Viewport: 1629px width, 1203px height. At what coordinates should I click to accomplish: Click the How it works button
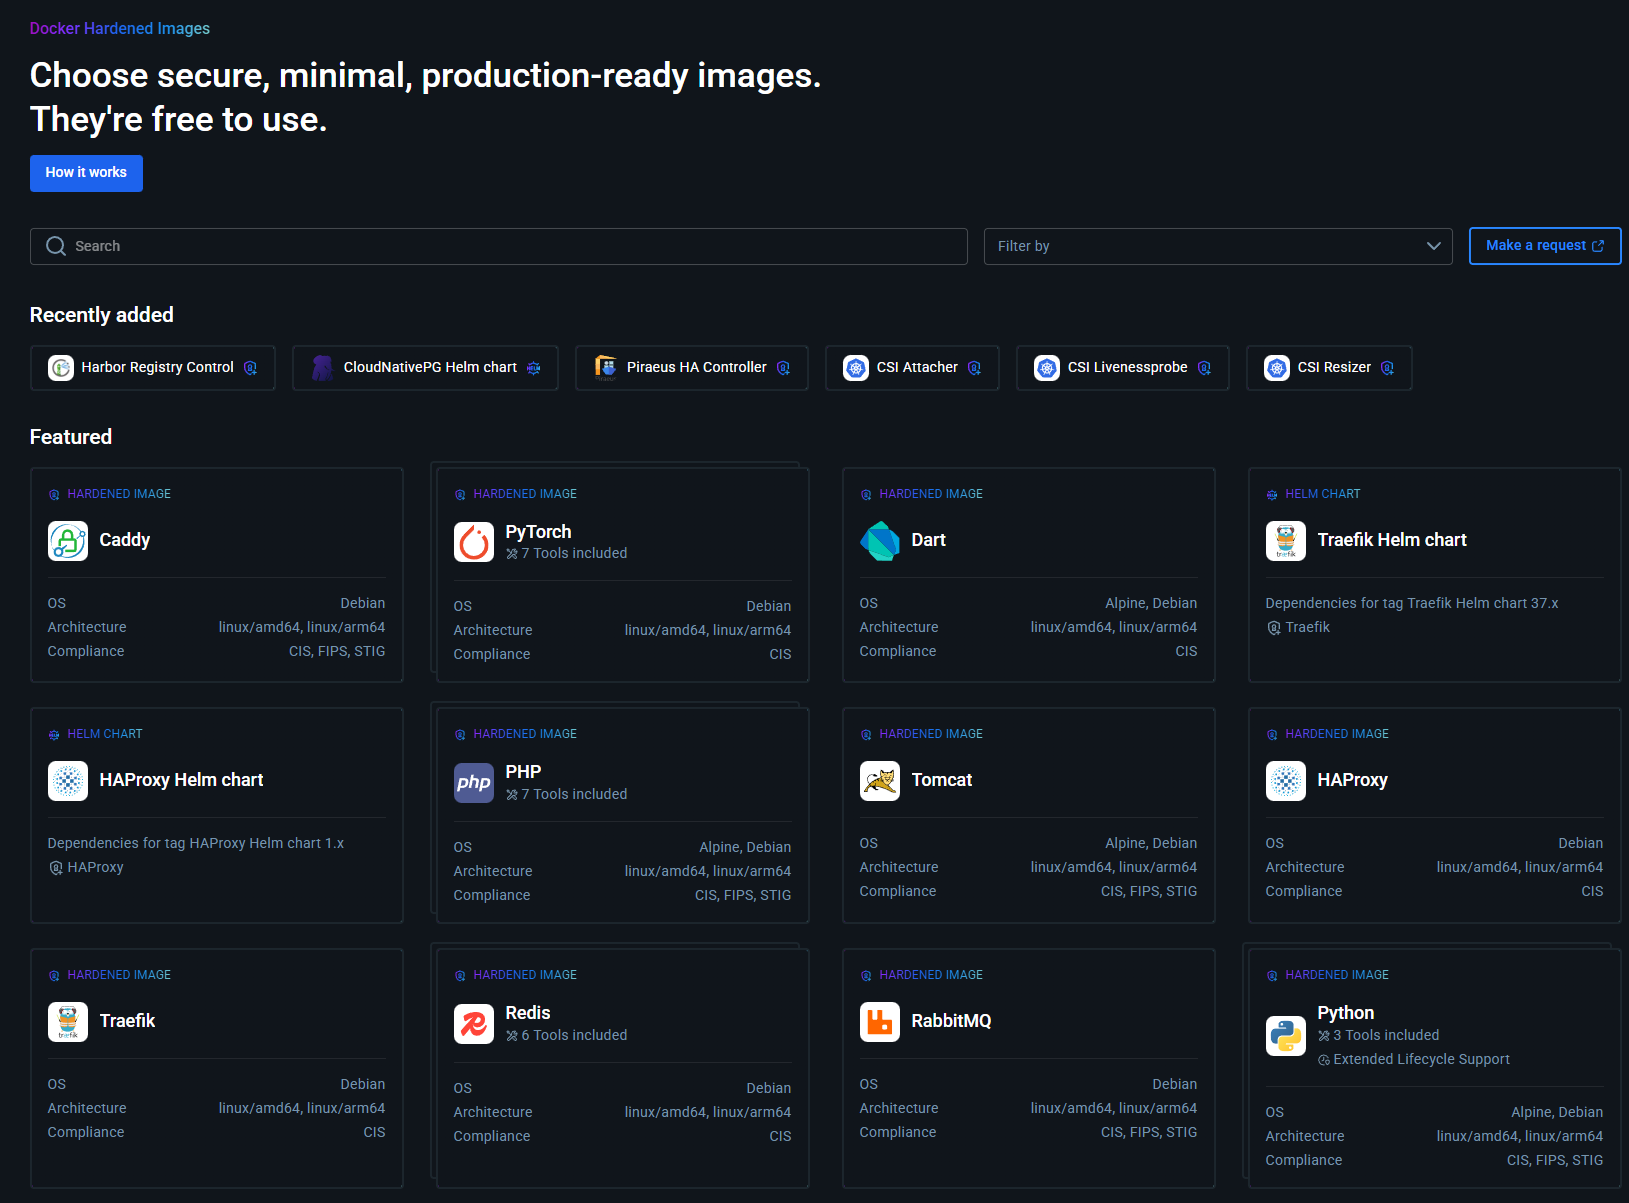point(86,173)
